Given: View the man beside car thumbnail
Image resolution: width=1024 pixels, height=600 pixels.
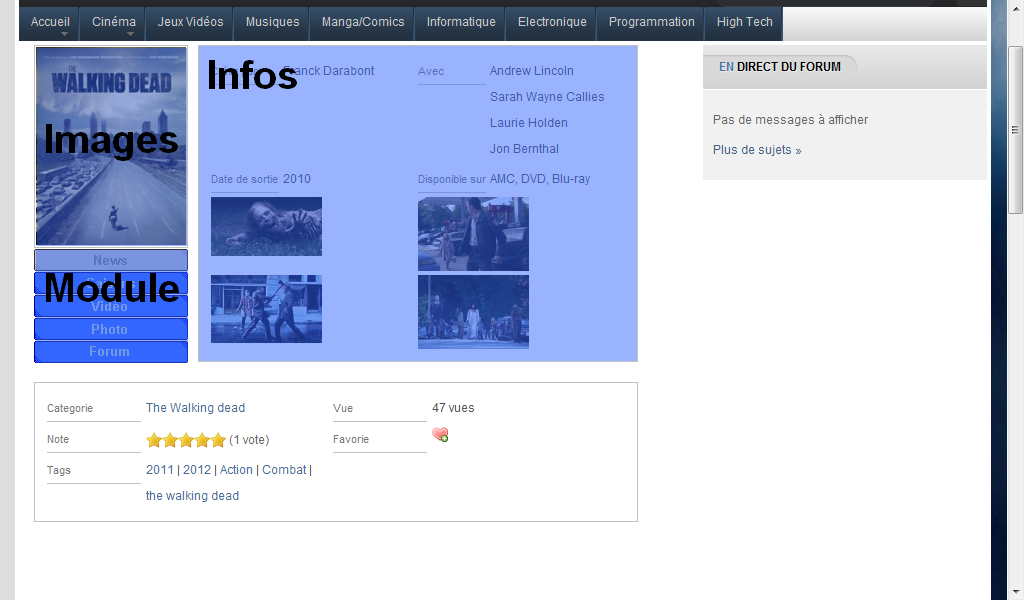Looking at the screenshot, I should [473, 234].
